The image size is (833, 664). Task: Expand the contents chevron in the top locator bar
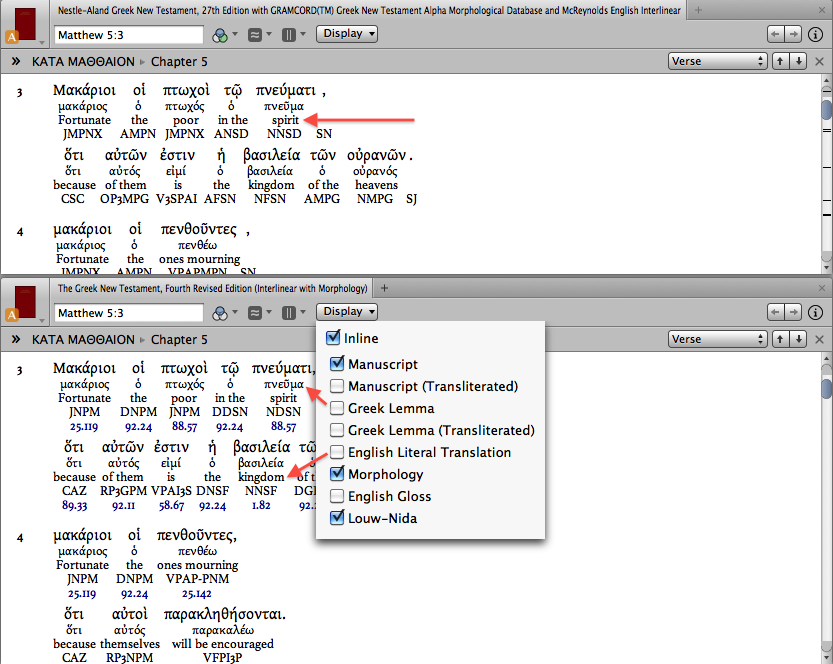16,62
